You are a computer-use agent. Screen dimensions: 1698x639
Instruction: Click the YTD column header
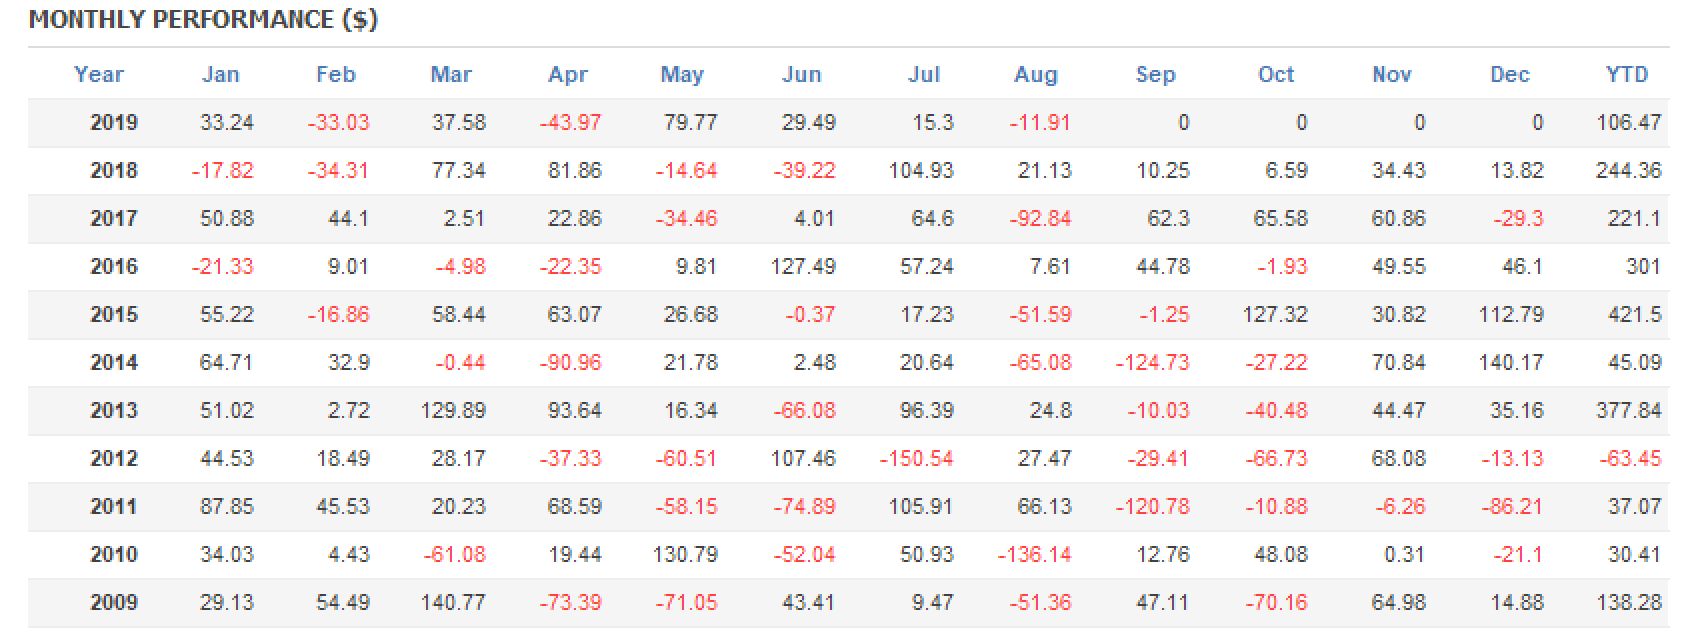point(1626,75)
